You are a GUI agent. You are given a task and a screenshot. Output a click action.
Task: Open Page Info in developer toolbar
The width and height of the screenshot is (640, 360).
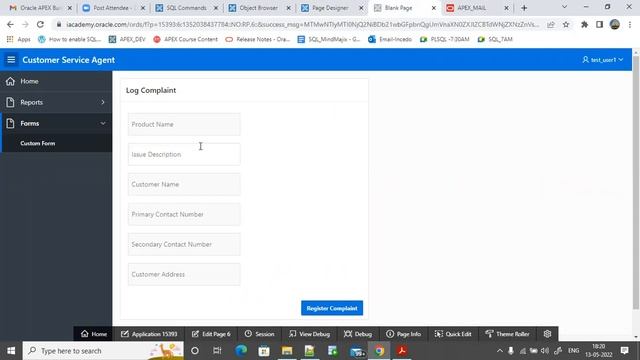coord(403,334)
